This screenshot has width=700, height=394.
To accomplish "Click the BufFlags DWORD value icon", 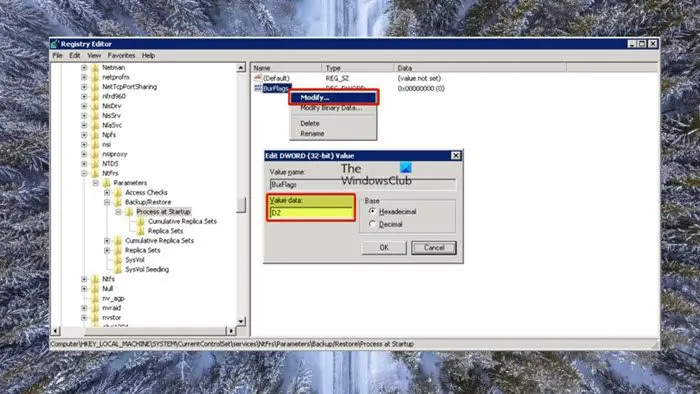I will click(258, 88).
